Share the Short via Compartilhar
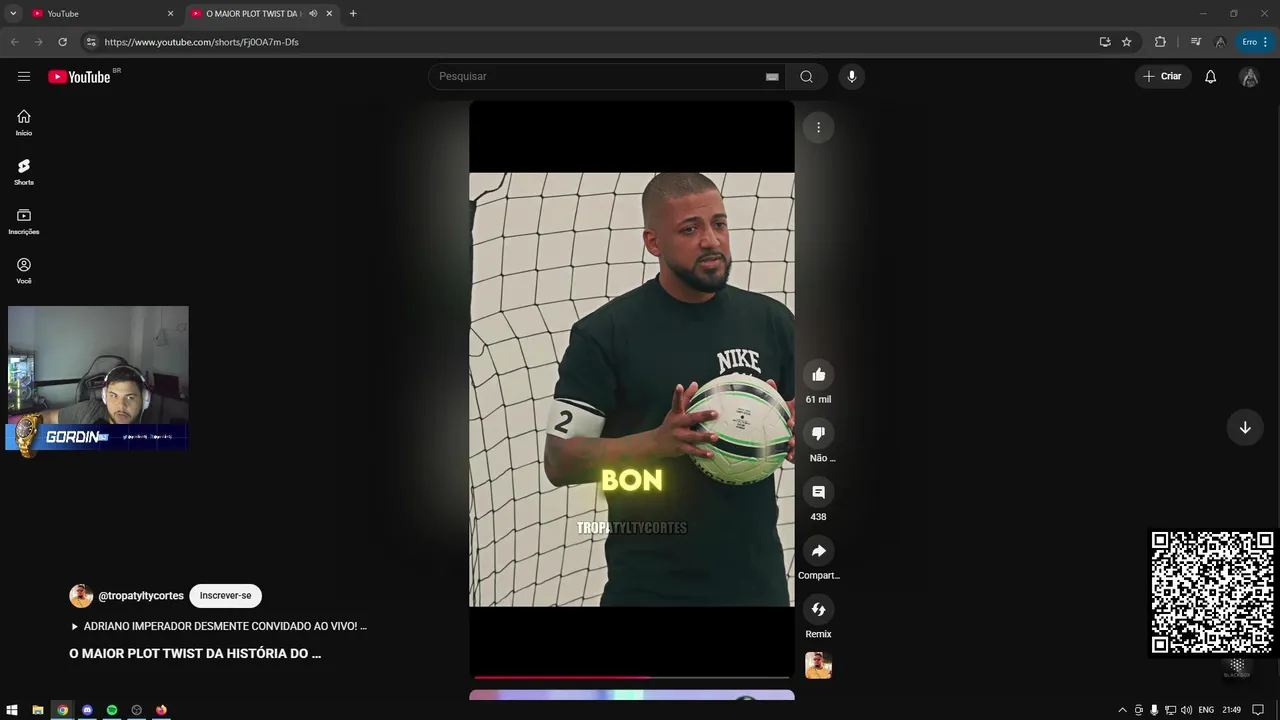The image size is (1280, 720). tap(818, 551)
